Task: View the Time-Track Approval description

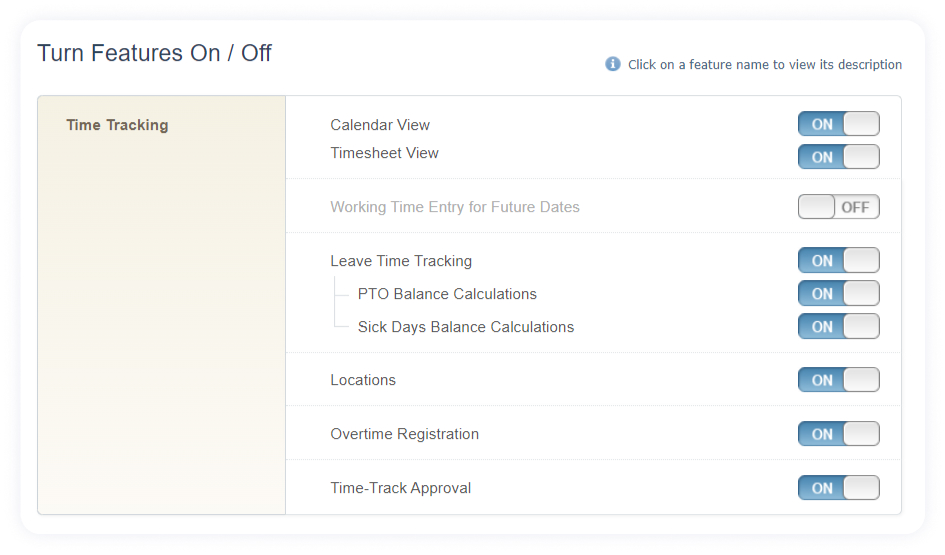Action: click(400, 488)
